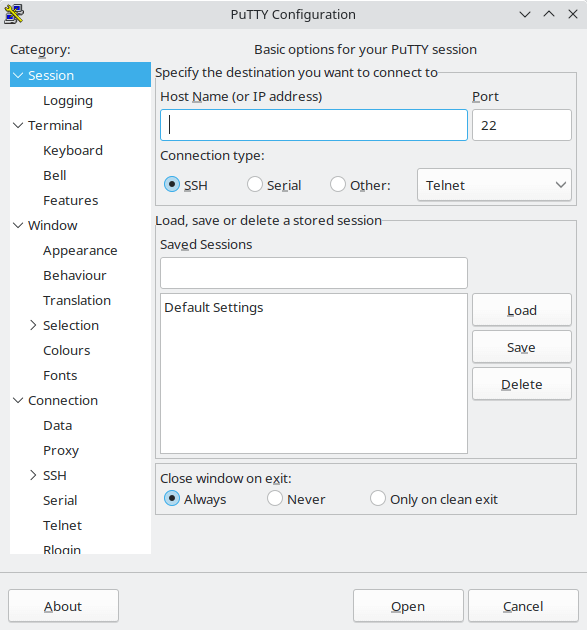
Task: Collapse the Window category chevron
Action: pos(18,225)
